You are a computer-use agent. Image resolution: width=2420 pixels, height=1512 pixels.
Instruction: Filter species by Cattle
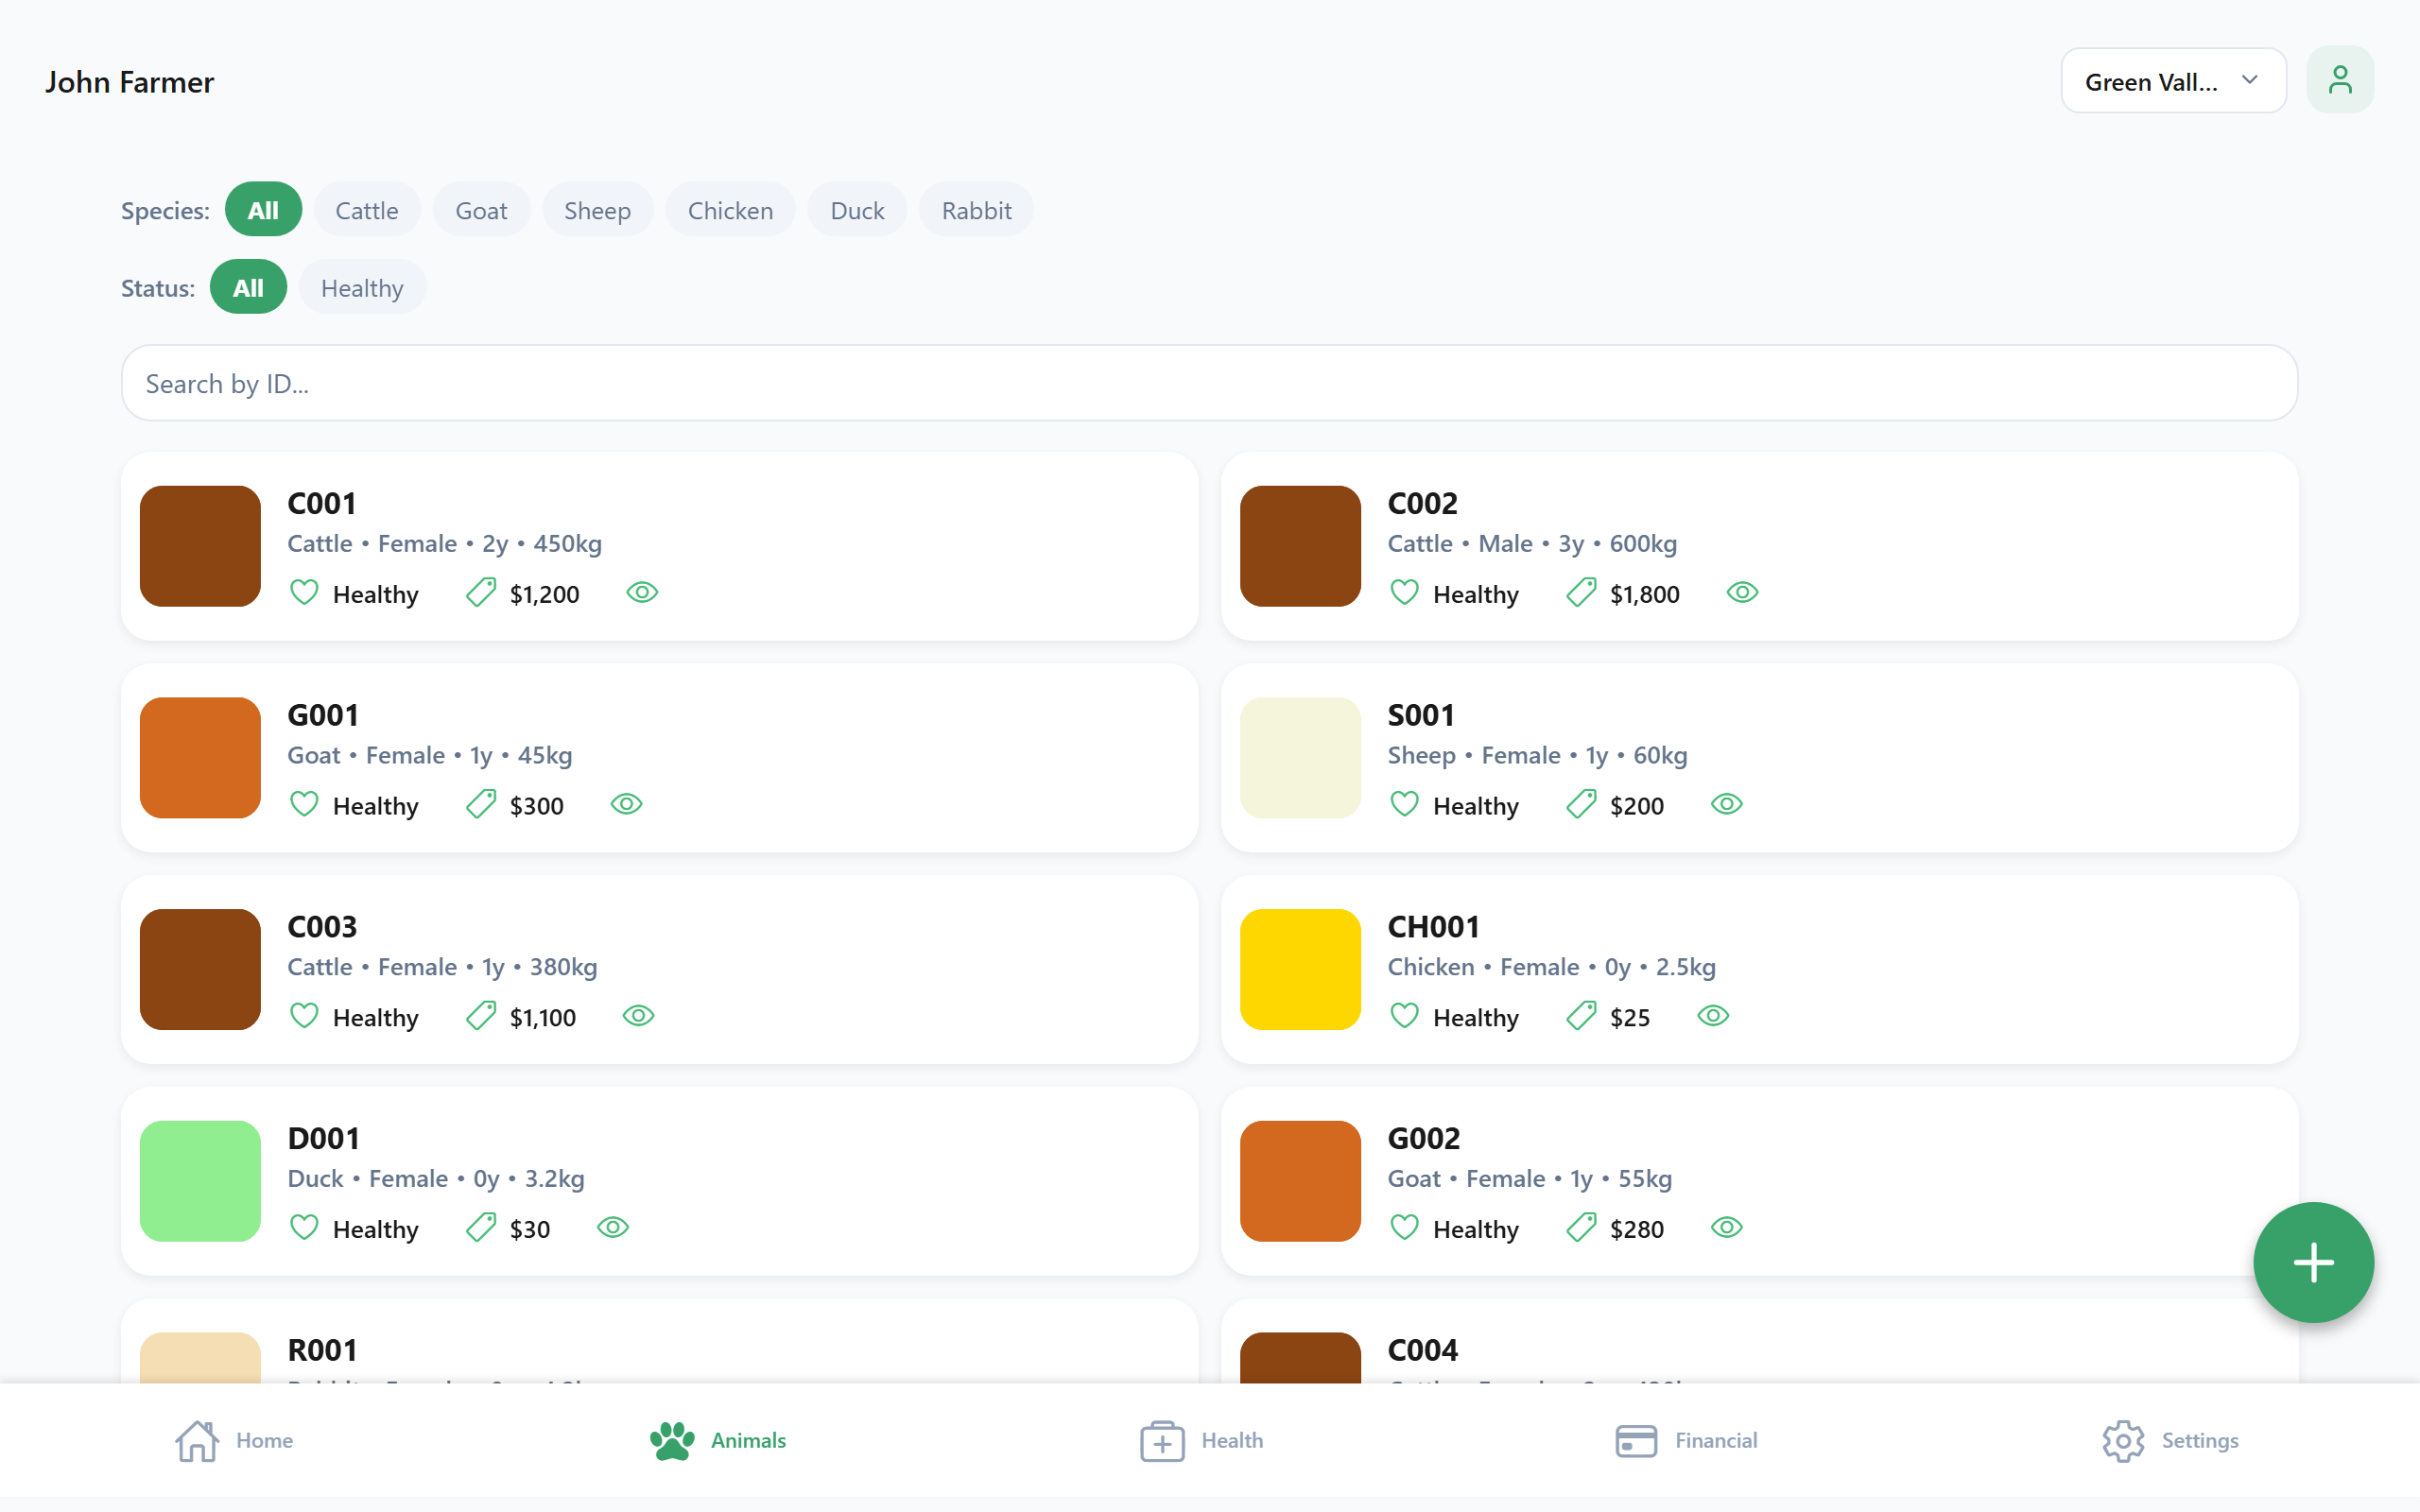click(x=367, y=210)
